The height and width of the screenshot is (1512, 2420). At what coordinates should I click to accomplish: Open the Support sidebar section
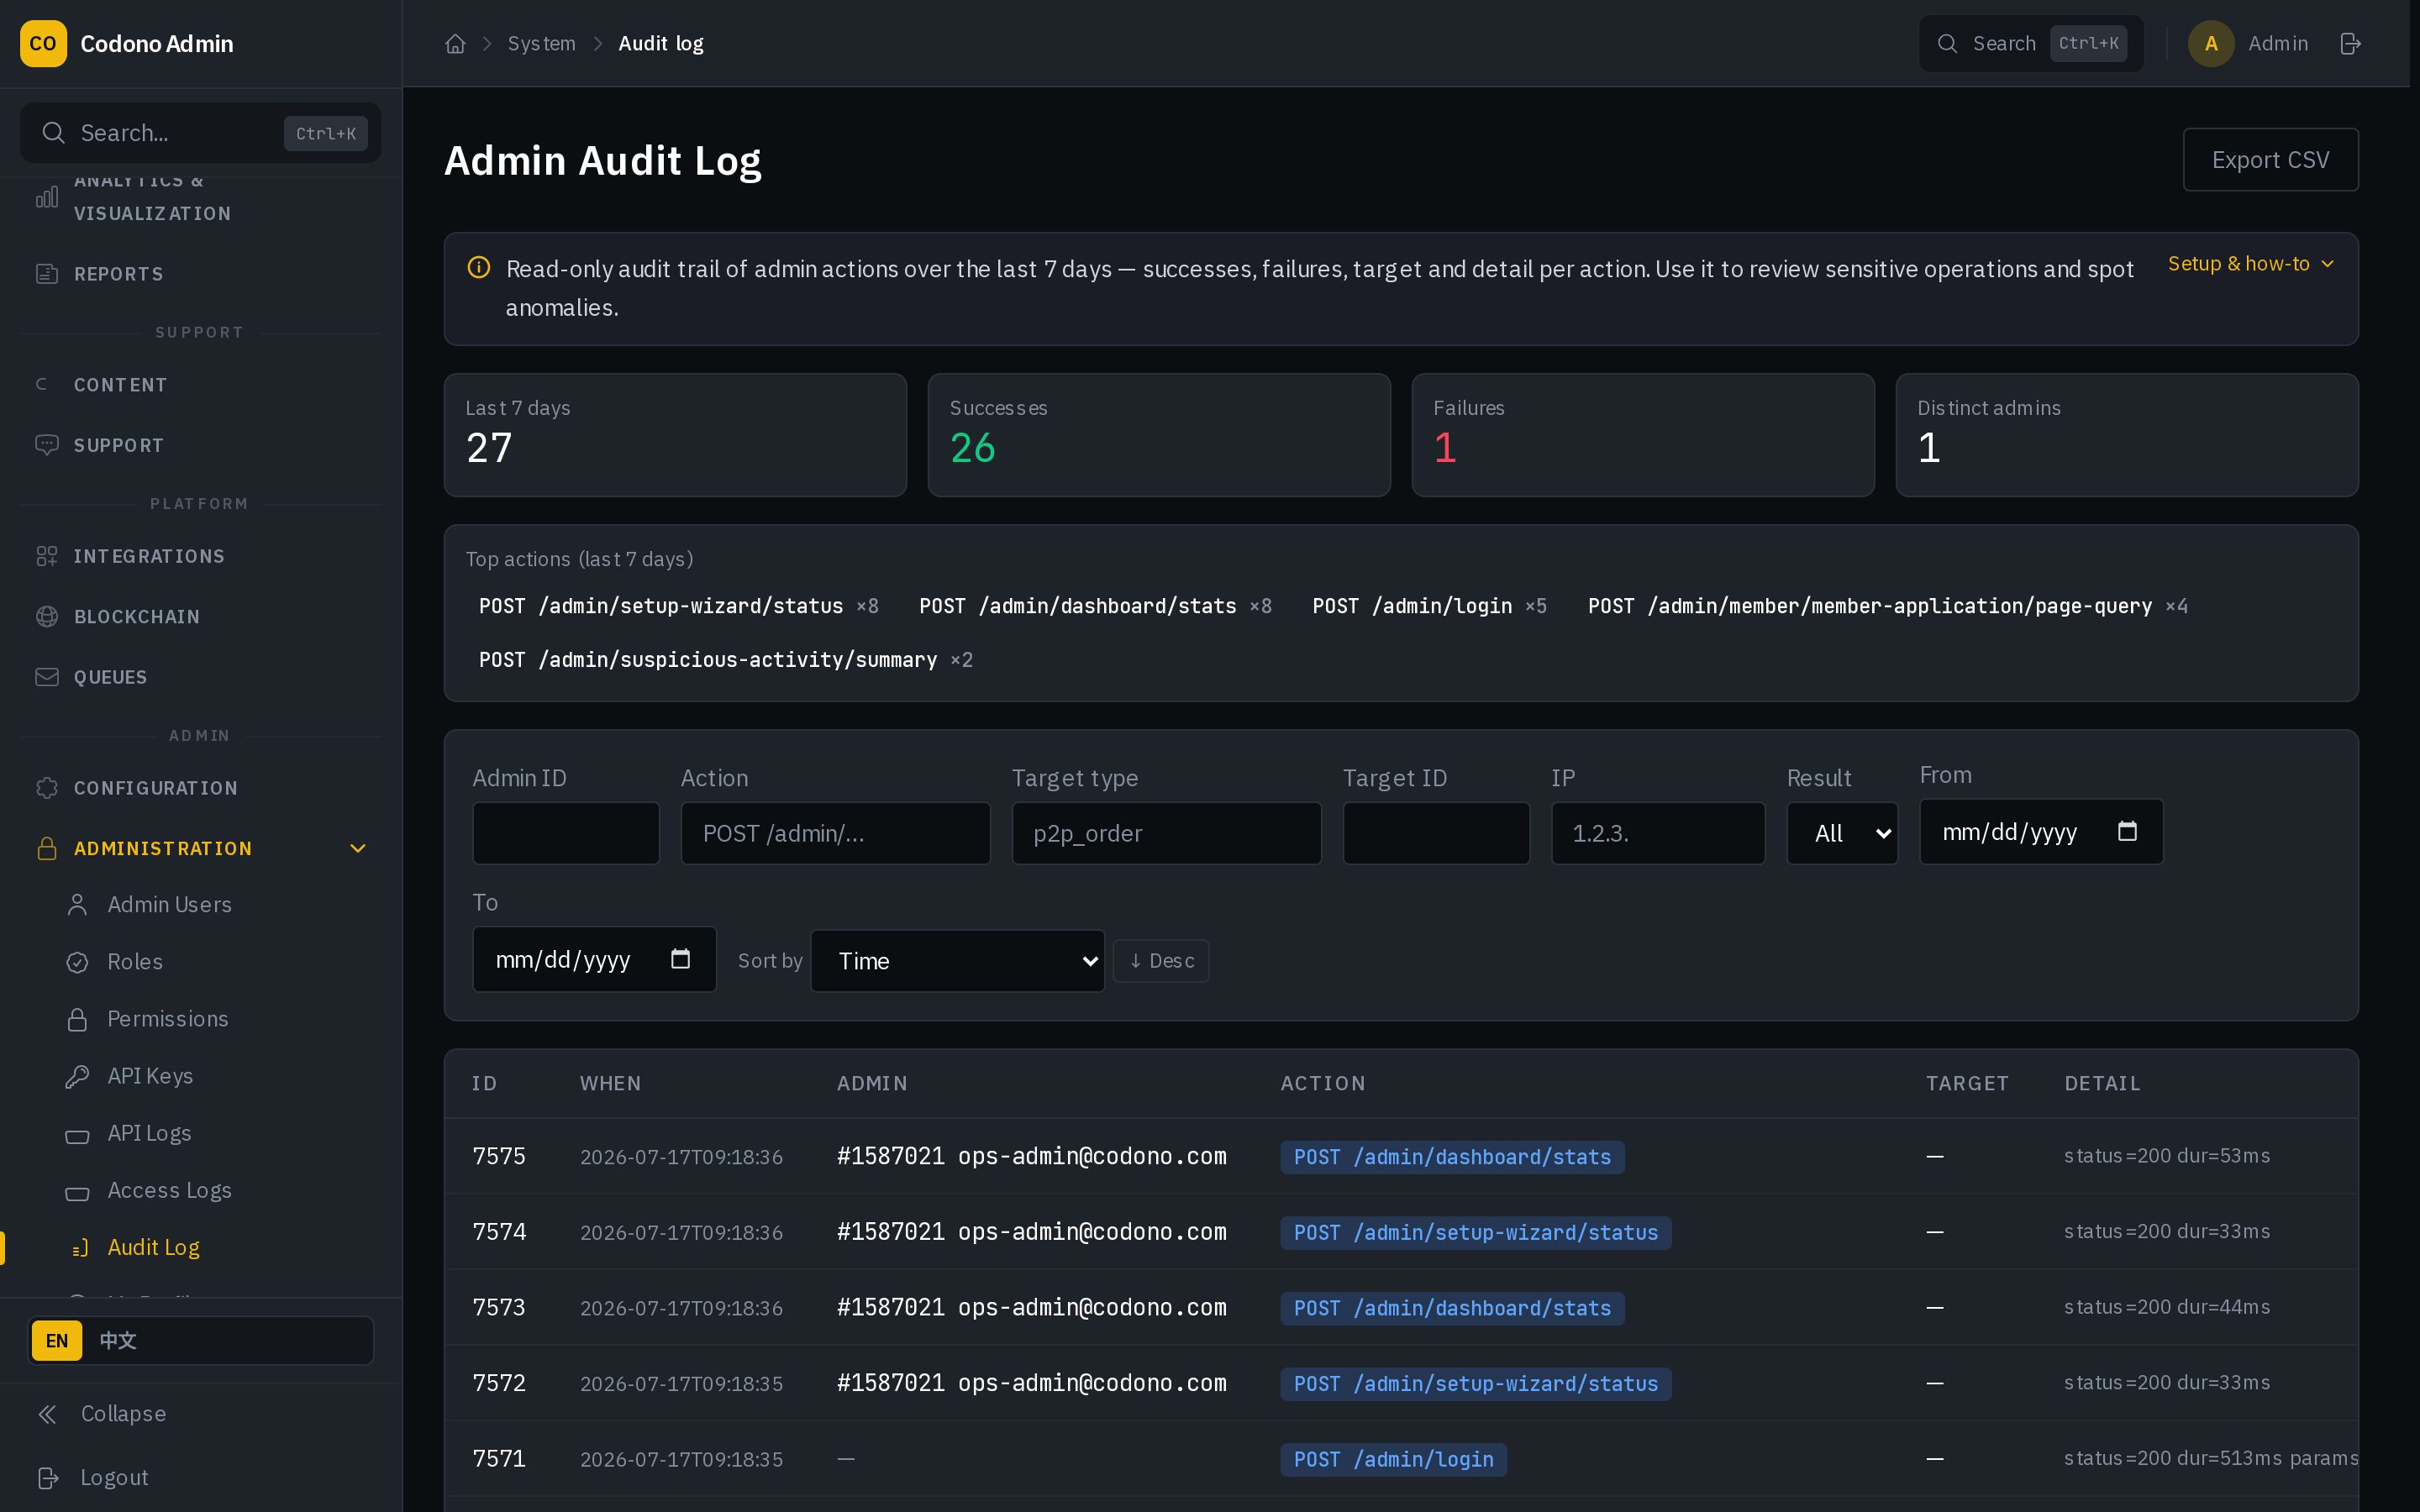pyautogui.click(x=200, y=445)
